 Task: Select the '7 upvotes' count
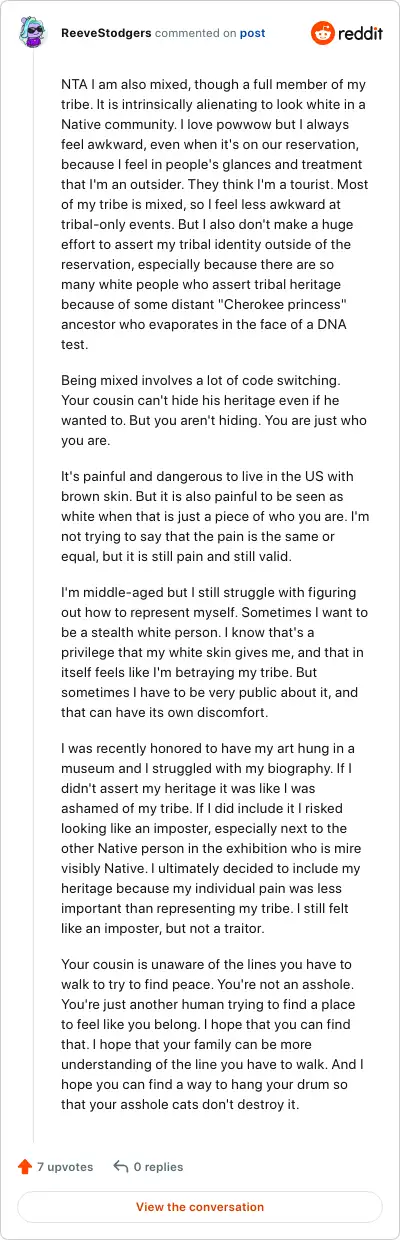tap(65, 1166)
